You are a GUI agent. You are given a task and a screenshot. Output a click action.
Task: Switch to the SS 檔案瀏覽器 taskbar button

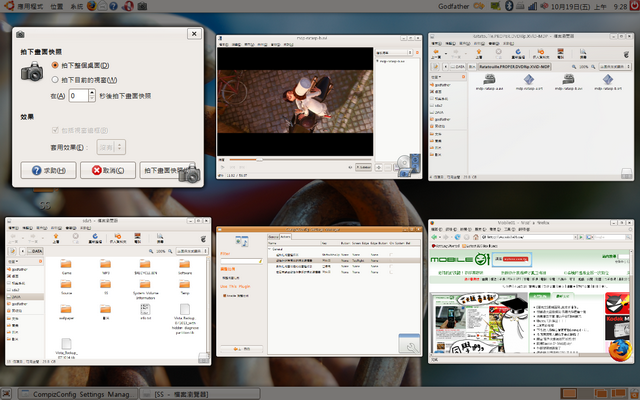(x=200, y=394)
